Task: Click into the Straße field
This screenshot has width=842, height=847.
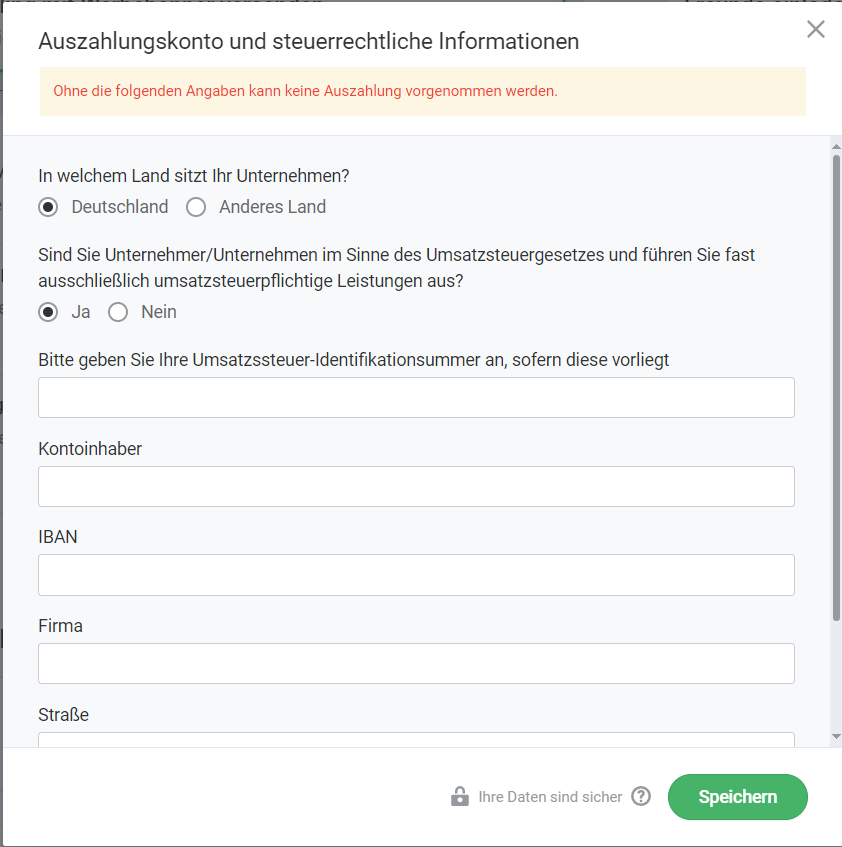Action: (x=416, y=740)
